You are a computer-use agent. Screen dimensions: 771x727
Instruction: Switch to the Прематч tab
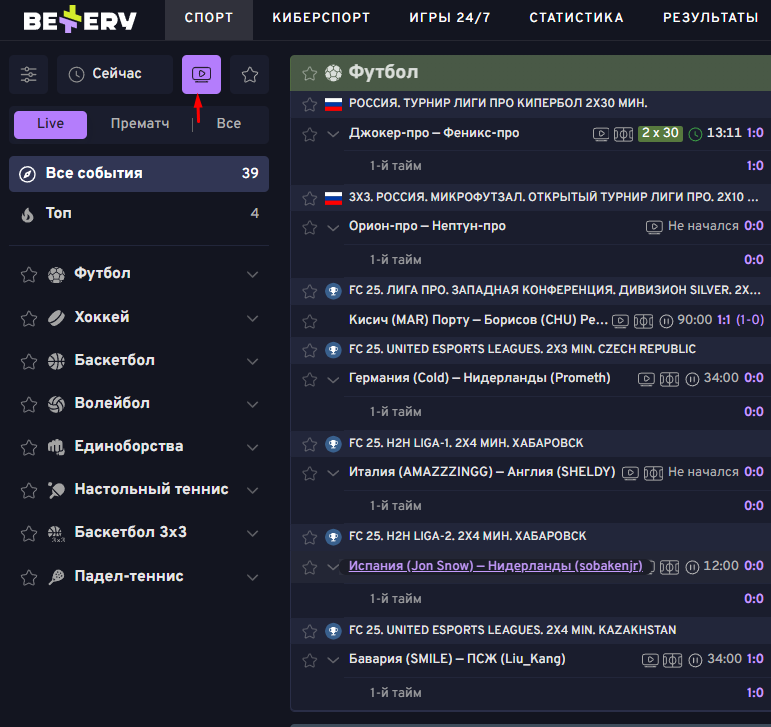coord(140,123)
